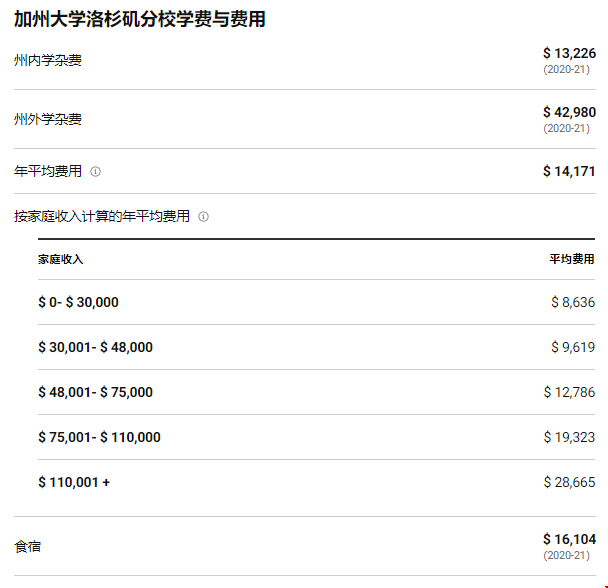Click the $ 16,104 room and board value
The width and height of the screenshot is (608, 588).
pyautogui.click(x=569, y=539)
